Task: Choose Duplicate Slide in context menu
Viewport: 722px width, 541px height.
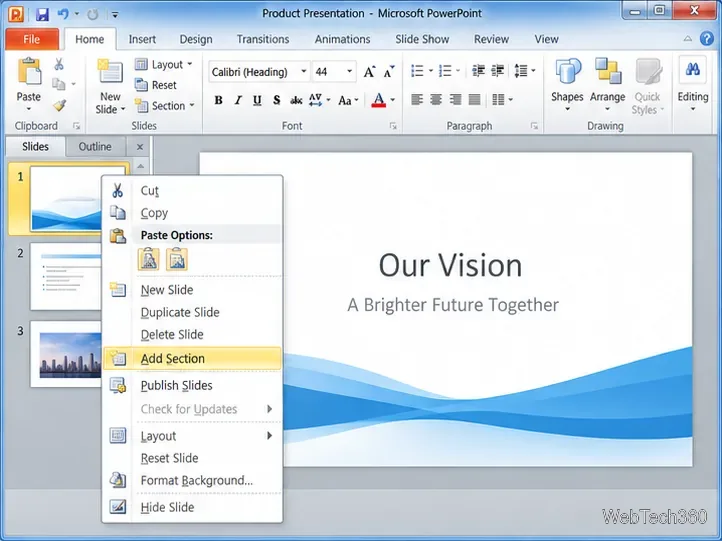Action: (x=192, y=312)
